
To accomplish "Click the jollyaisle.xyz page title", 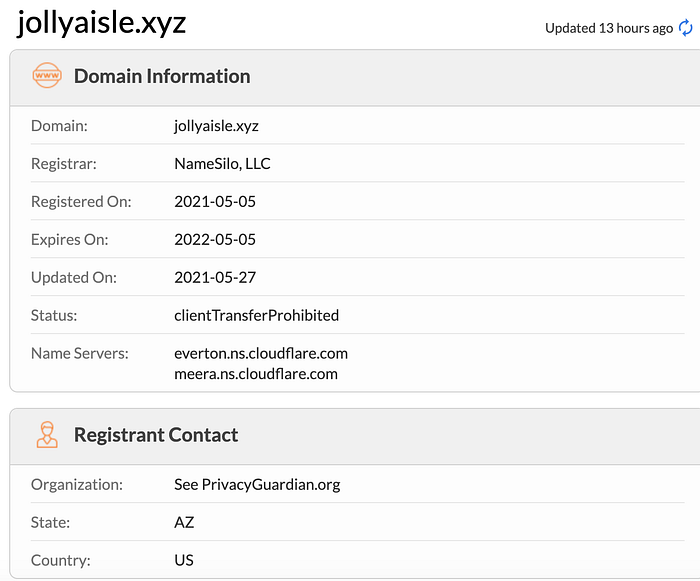I will [102, 24].
